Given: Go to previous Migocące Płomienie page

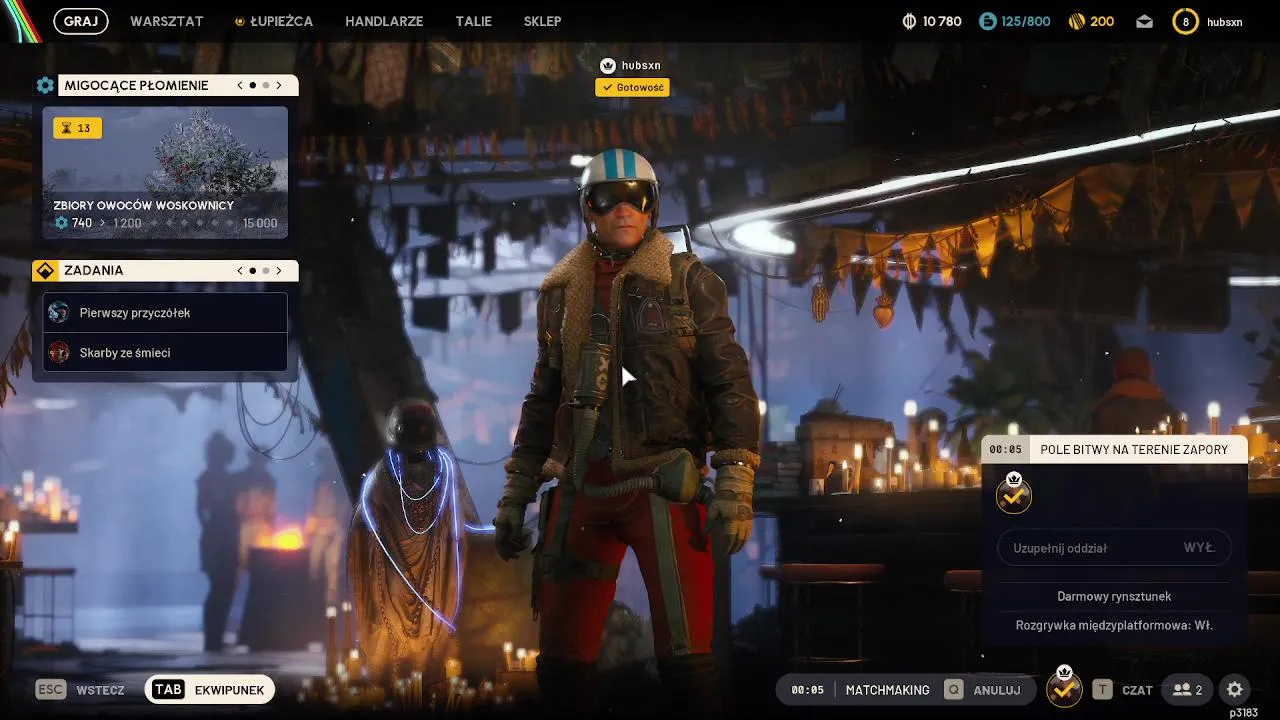Looking at the screenshot, I should (x=240, y=86).
